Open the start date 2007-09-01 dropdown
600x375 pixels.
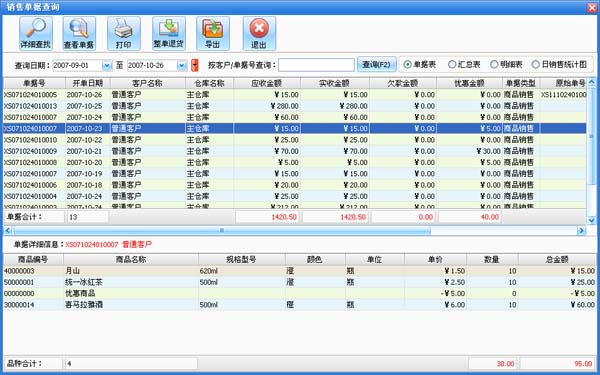[x=107, y=65]
